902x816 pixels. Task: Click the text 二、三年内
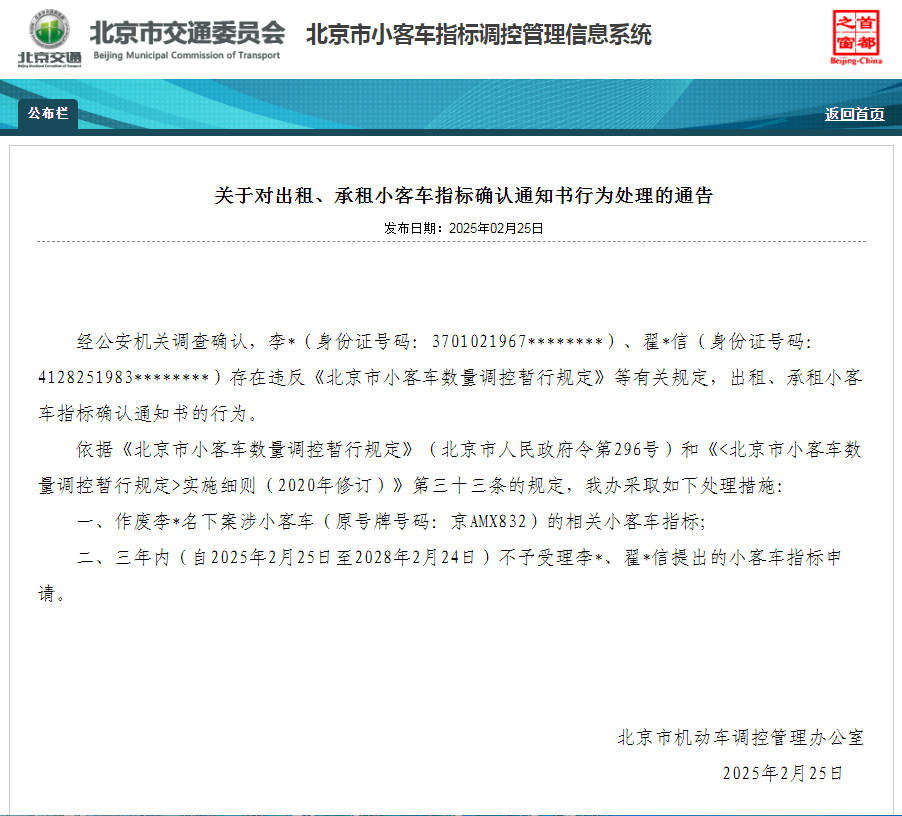[124, 557]
